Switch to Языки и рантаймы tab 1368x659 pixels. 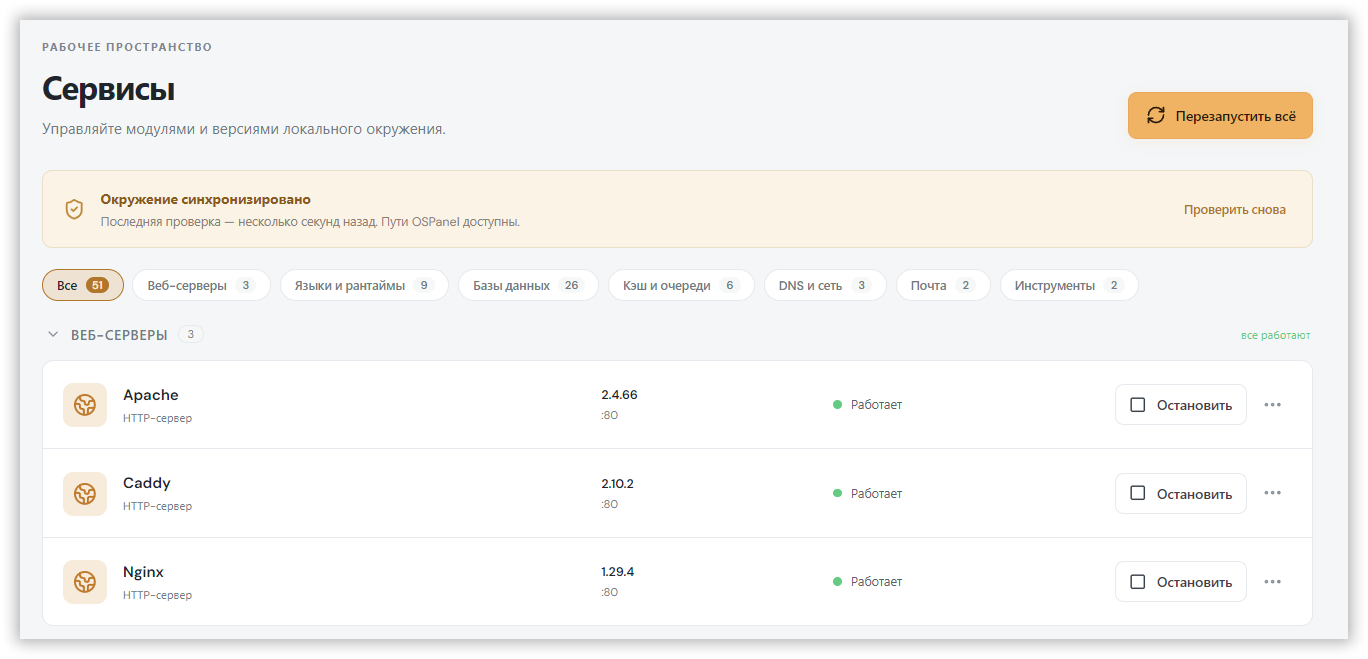click(364, 285)
